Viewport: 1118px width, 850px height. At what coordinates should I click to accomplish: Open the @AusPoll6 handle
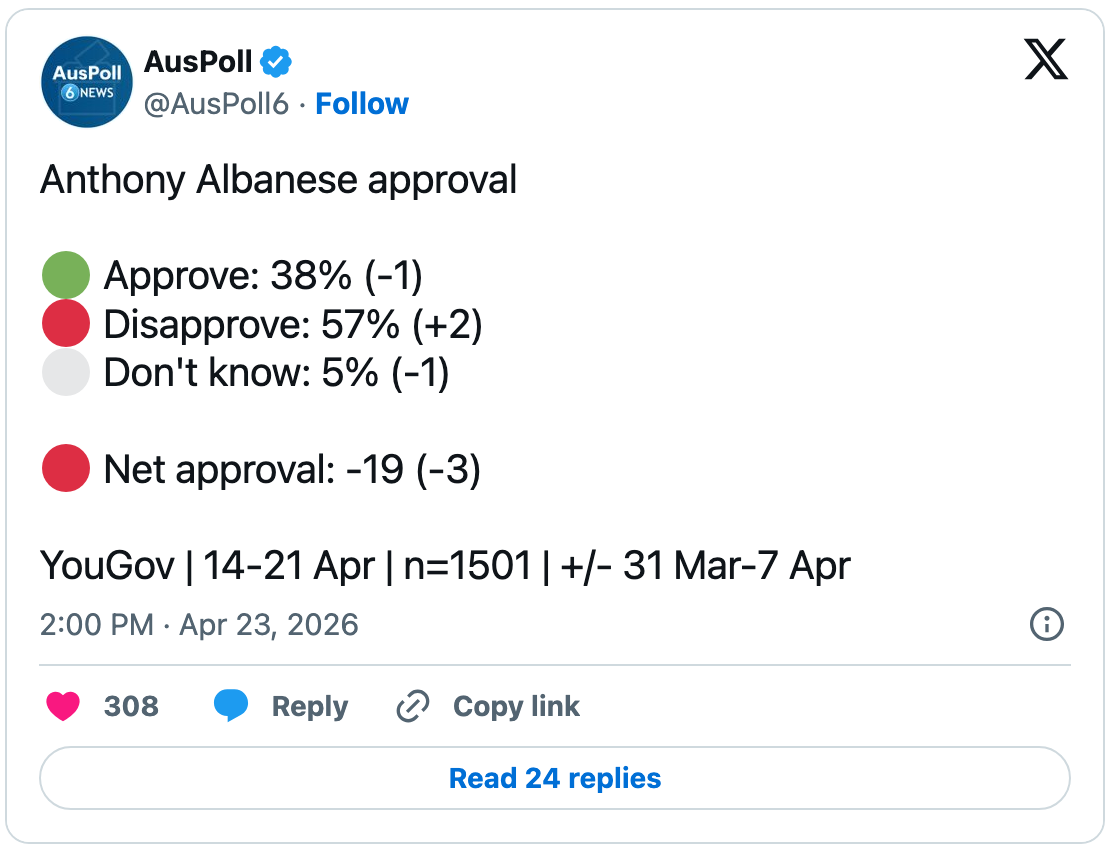tap(216, 104)
